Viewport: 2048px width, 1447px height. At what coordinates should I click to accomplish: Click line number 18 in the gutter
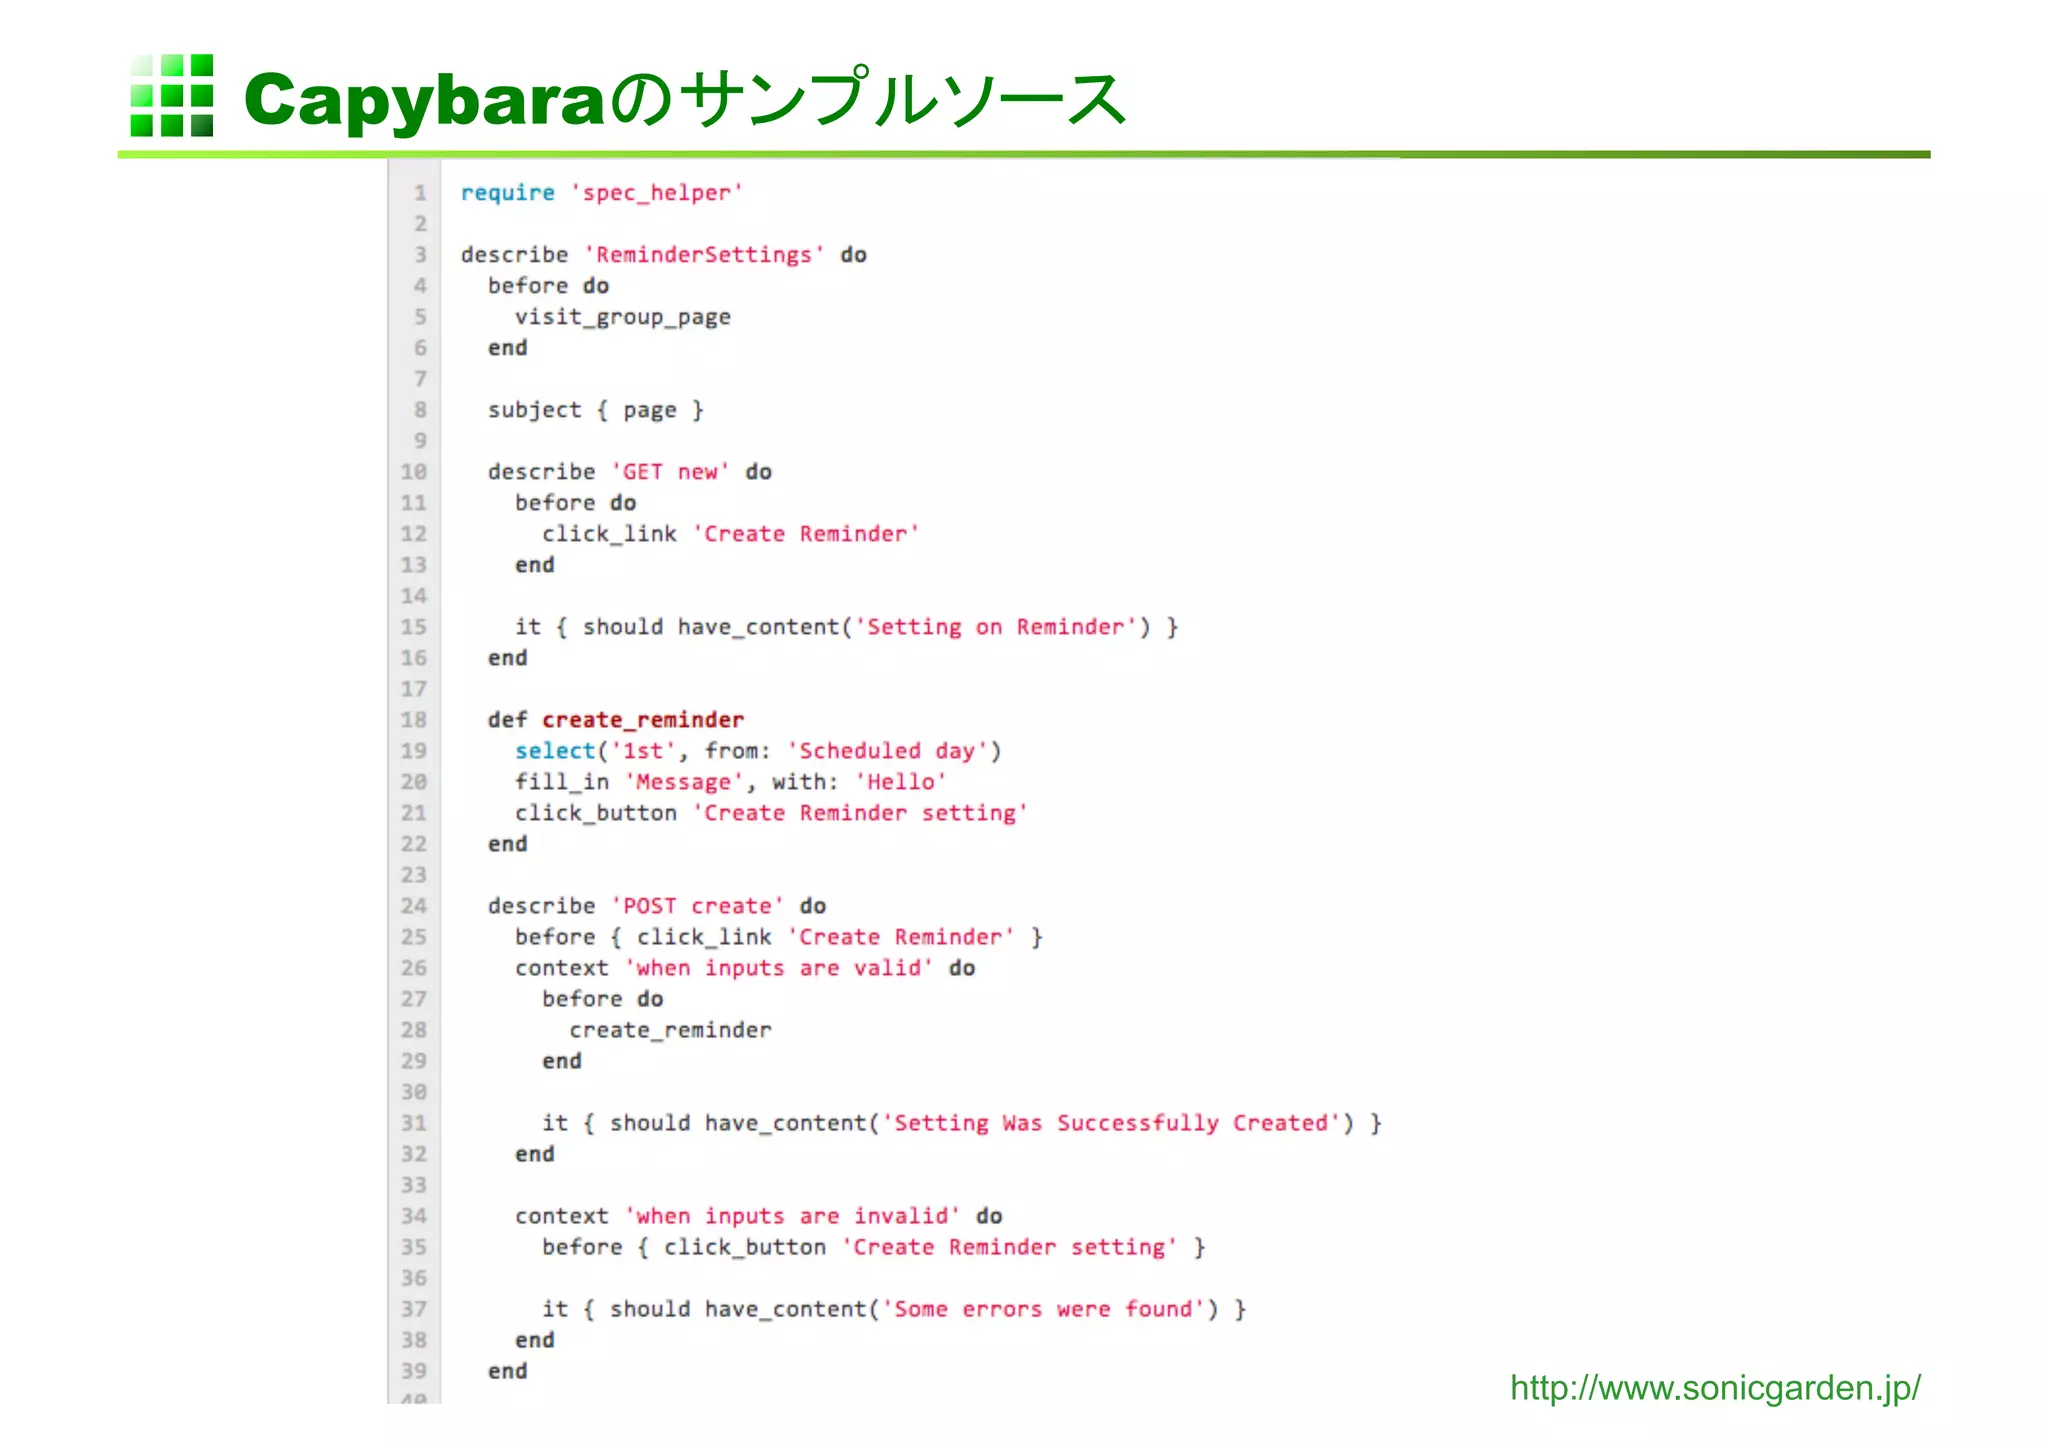414,720
